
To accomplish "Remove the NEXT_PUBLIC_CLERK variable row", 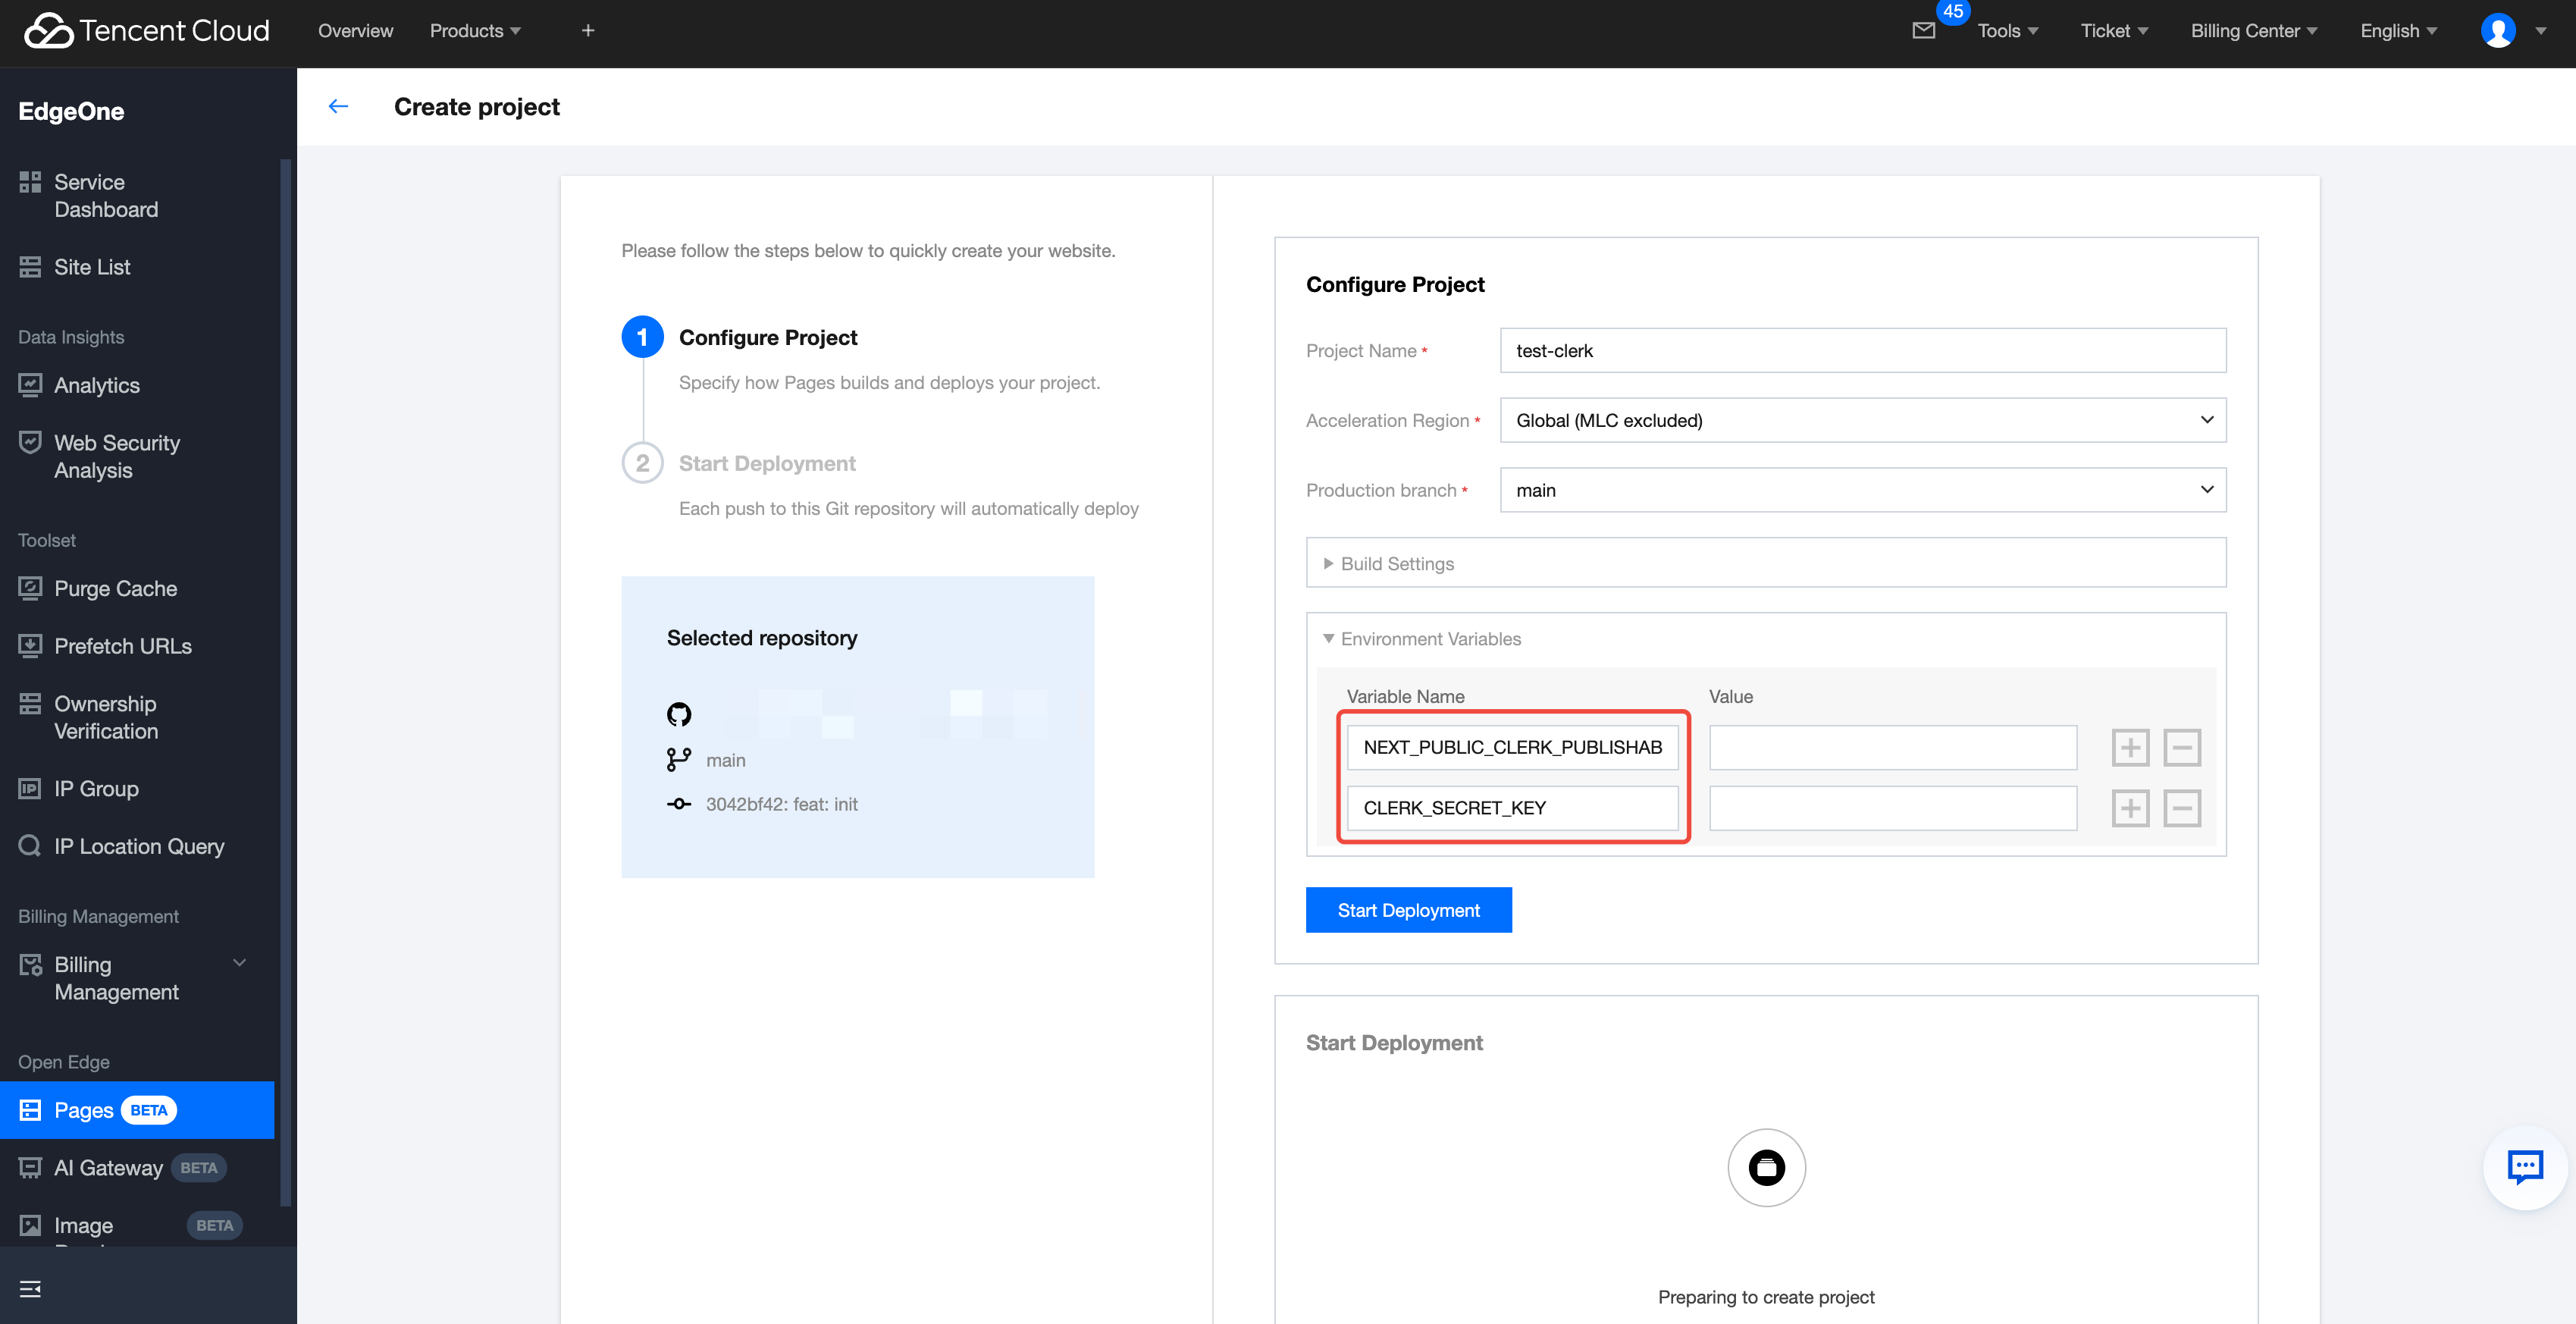I will [x=2182, y=747].
